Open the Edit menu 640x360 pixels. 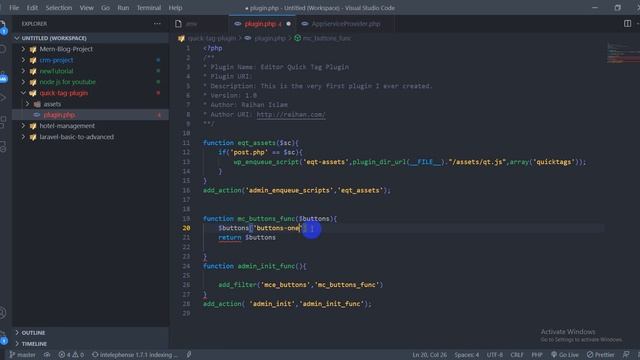click(x=32, y=8)
